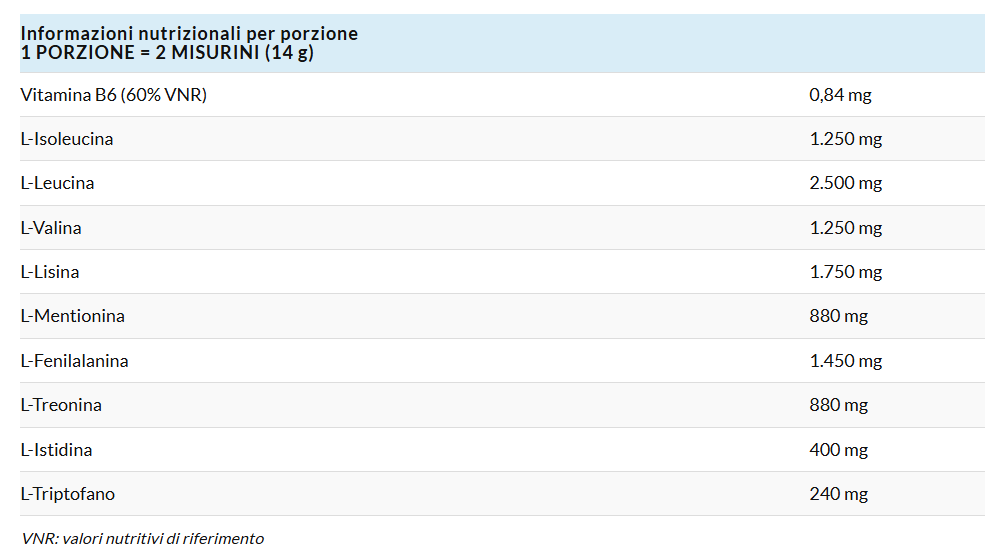Image resolution: width=997 pixels, height=554 pixels.
Task: Select the 'L-Istidina' row label
Action: 56,450
